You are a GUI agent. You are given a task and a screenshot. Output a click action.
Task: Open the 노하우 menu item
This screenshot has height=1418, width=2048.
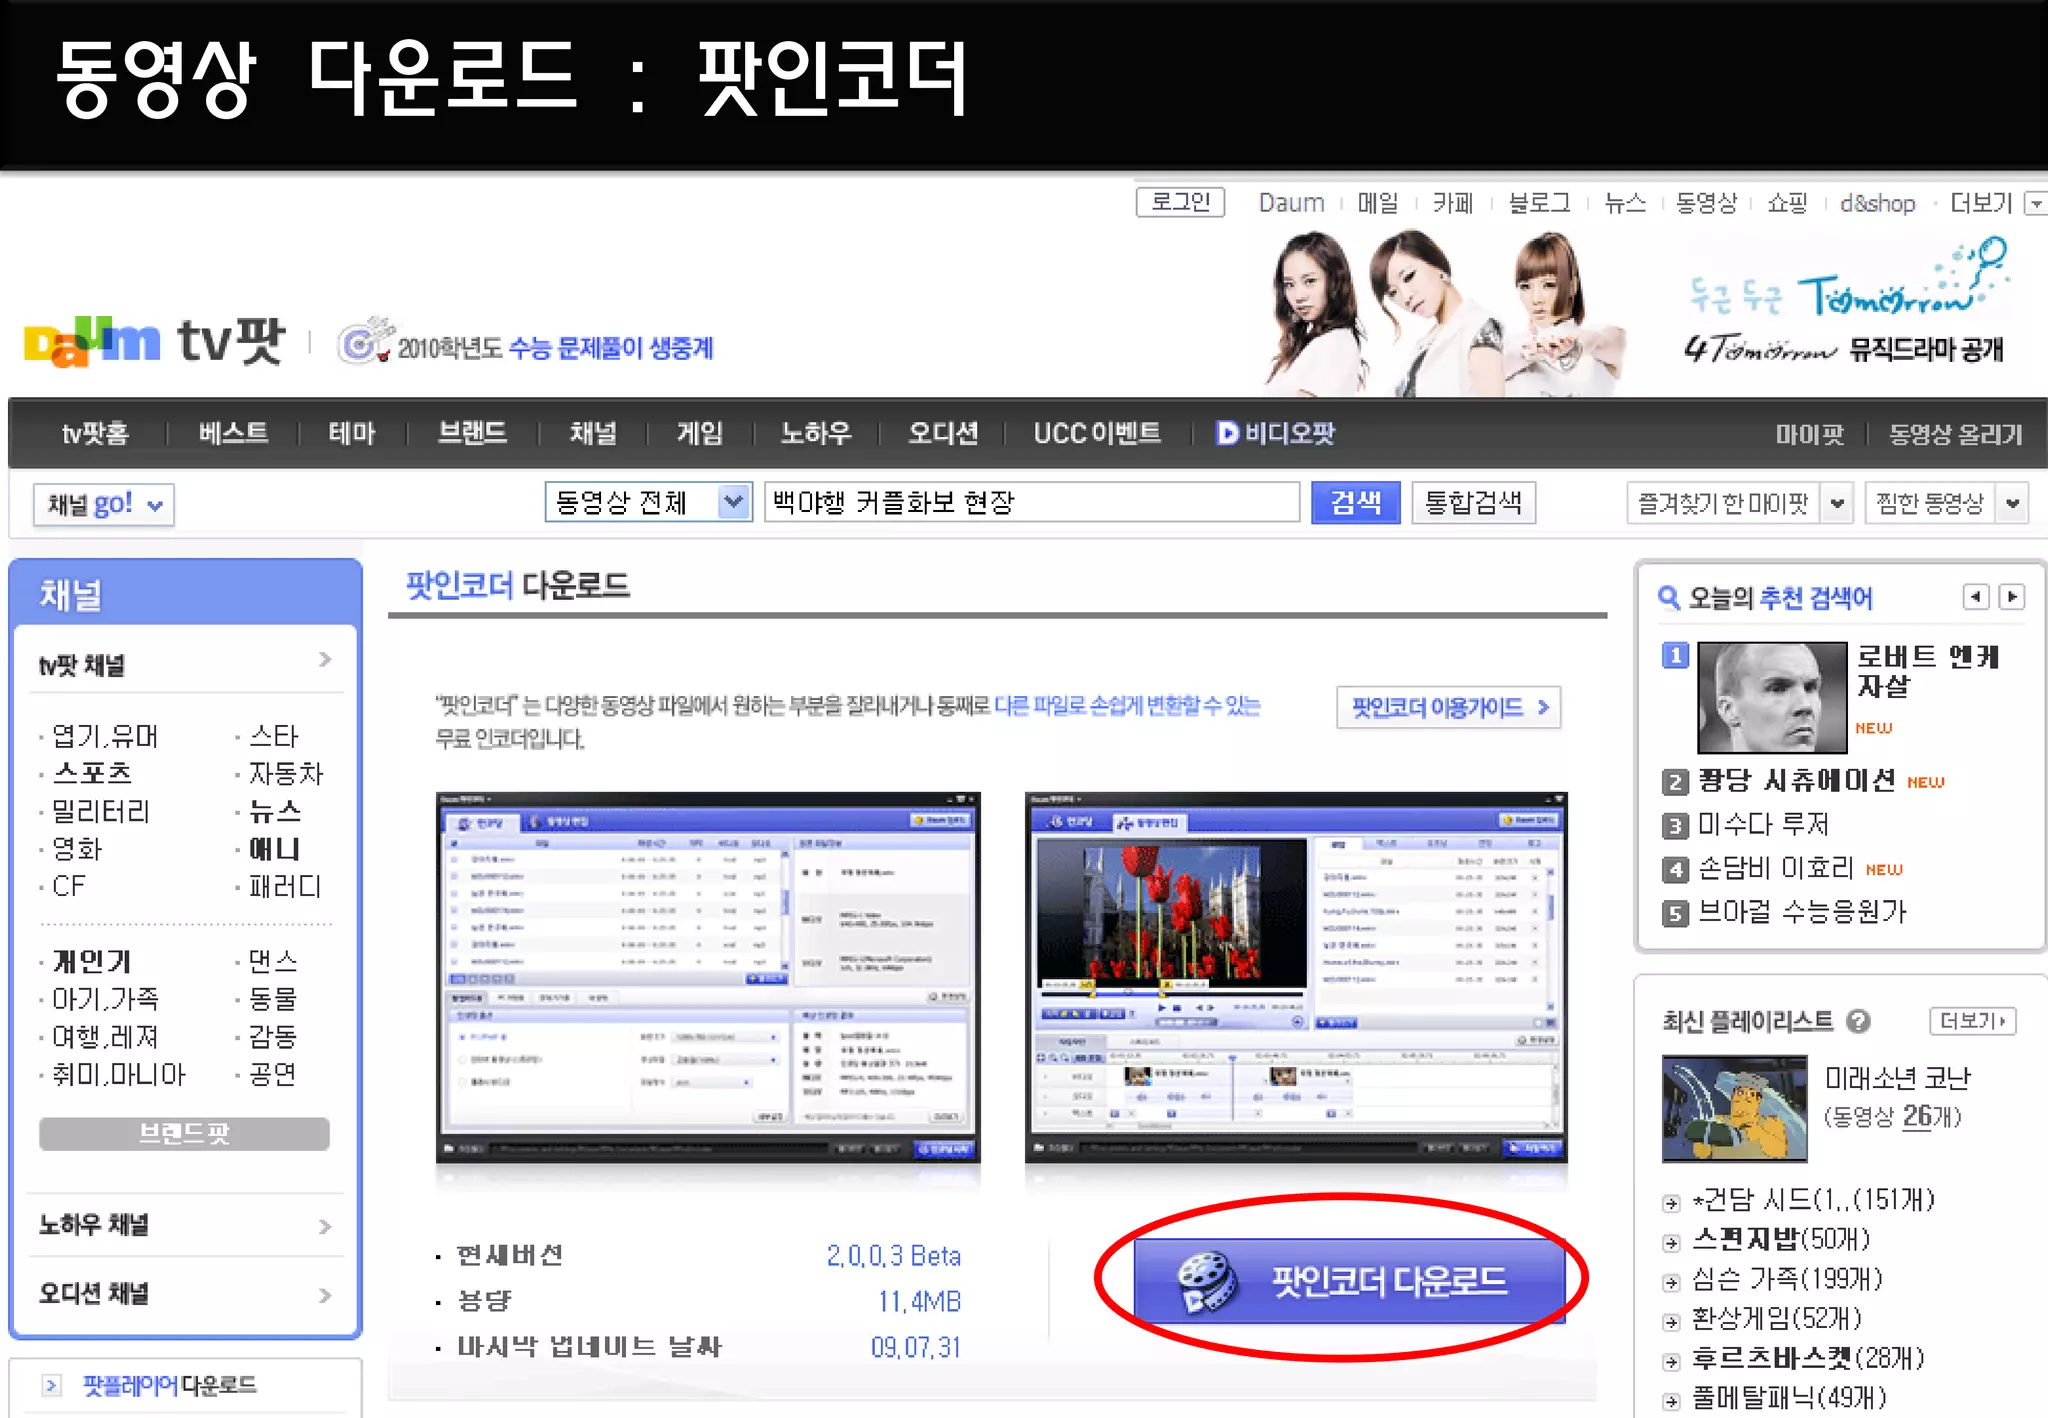(x=815, y=433)
